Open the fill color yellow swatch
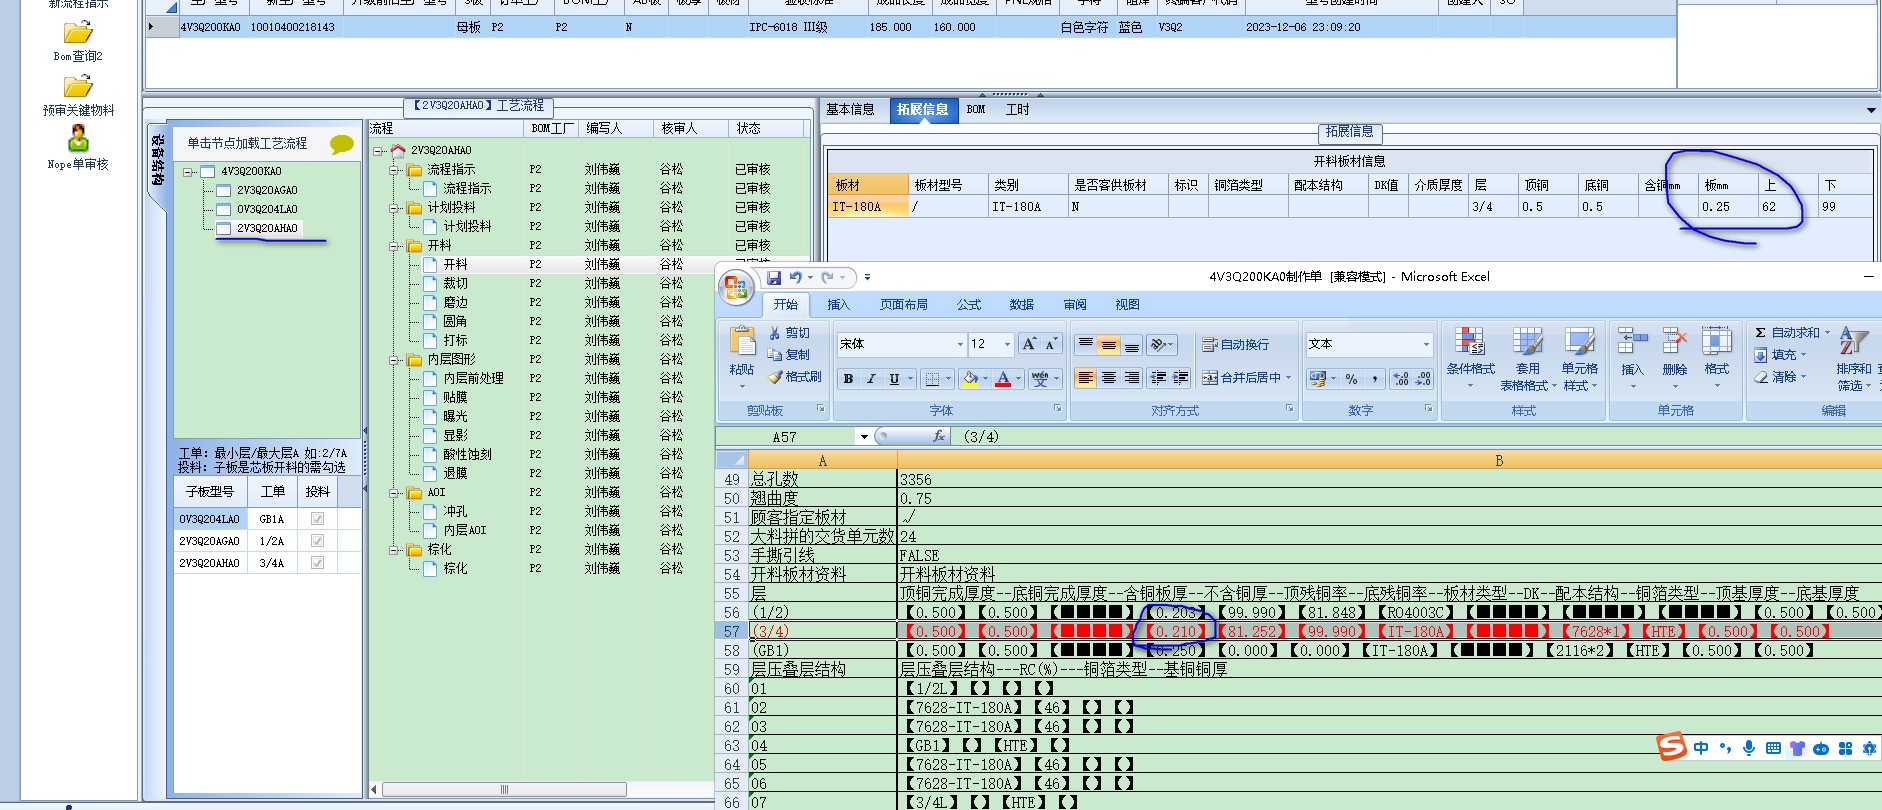 click(x=969, y=378)
